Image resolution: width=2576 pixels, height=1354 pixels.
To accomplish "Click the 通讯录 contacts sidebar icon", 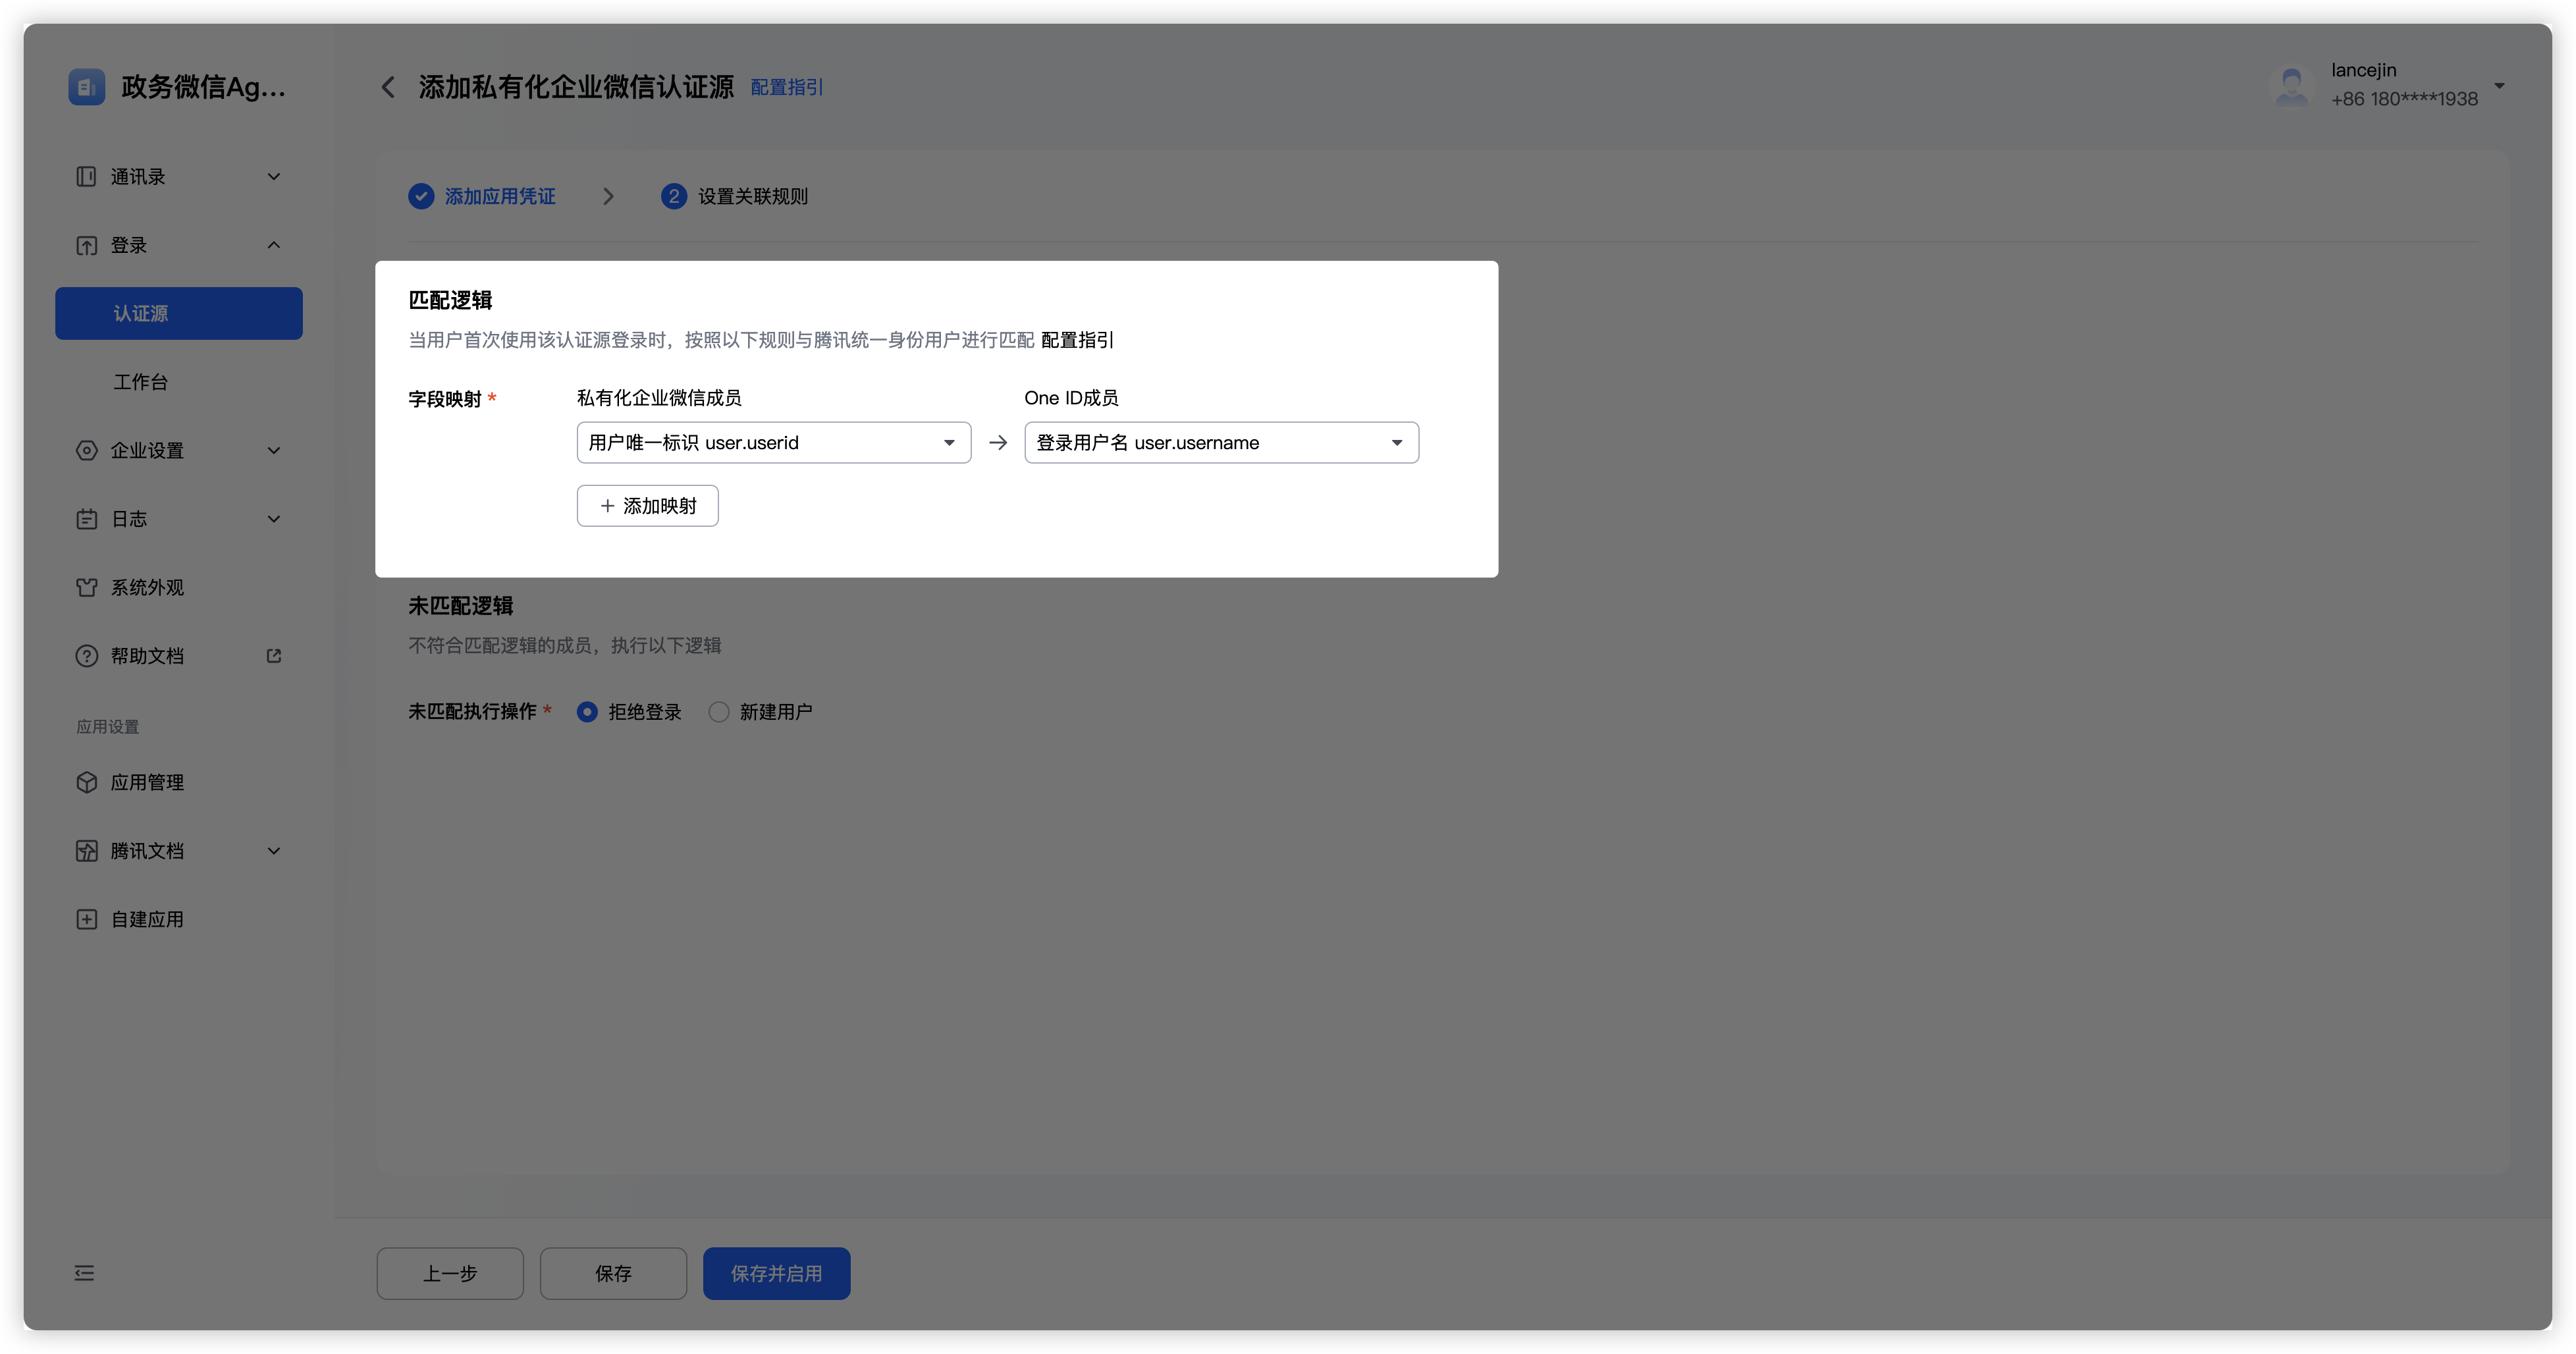I will (x=86, y=177).
